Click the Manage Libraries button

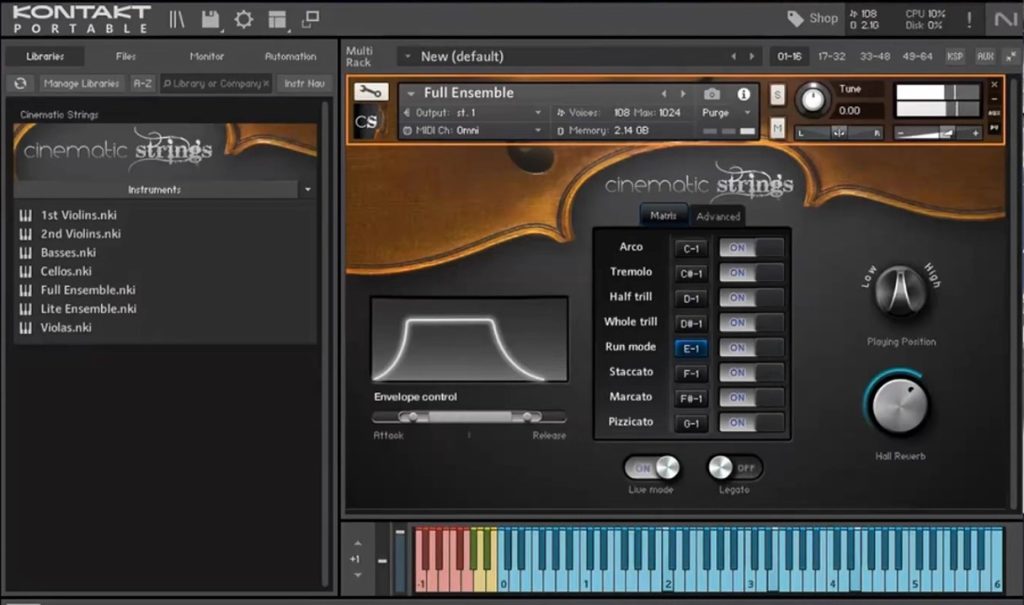tap(82, 84)
